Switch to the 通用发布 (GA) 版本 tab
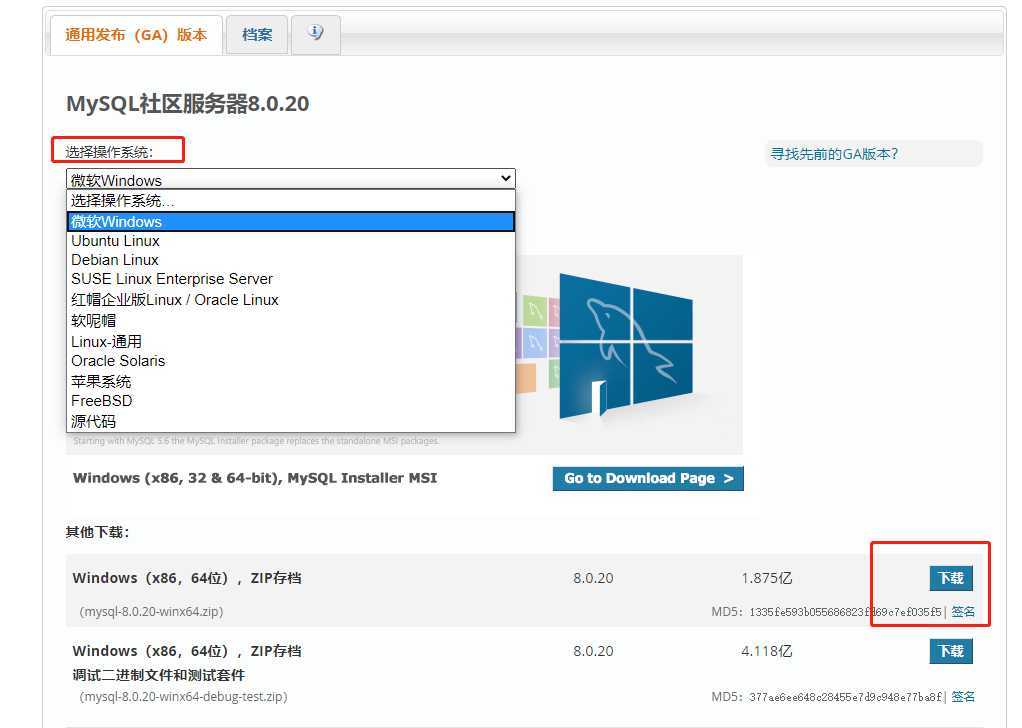1022x728 pixels. (136, 35)
